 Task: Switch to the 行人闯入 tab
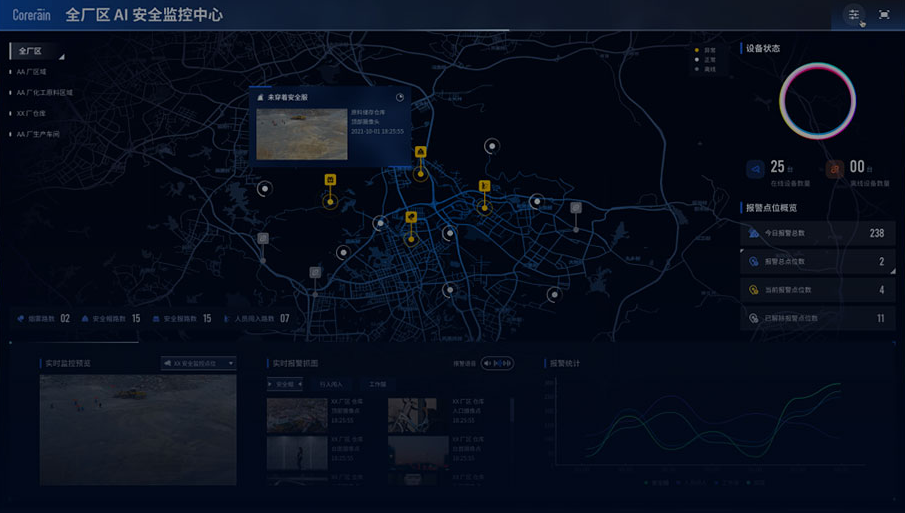tap(330, 384)
